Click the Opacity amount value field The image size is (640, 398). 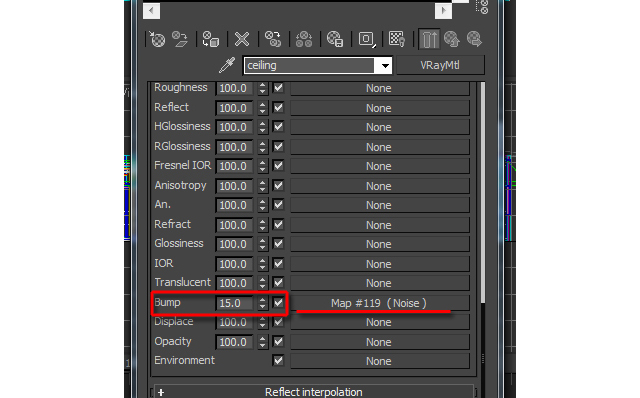click(x=235, y=342)
